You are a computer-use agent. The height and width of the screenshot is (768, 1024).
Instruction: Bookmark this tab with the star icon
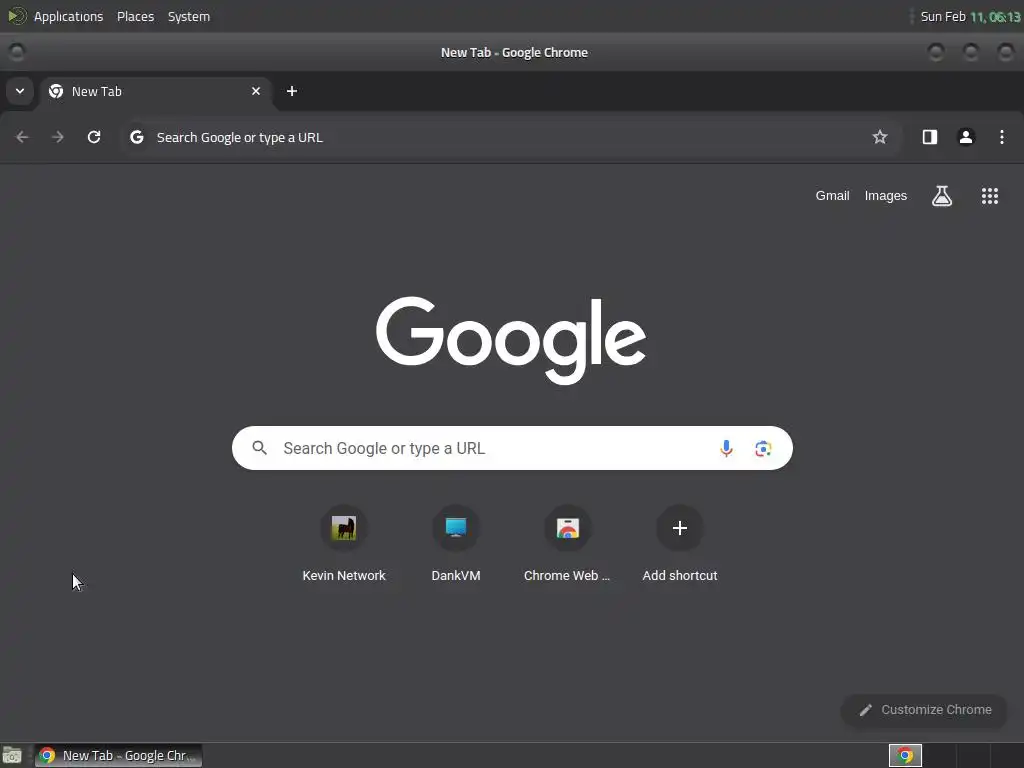tap(880, 137)
